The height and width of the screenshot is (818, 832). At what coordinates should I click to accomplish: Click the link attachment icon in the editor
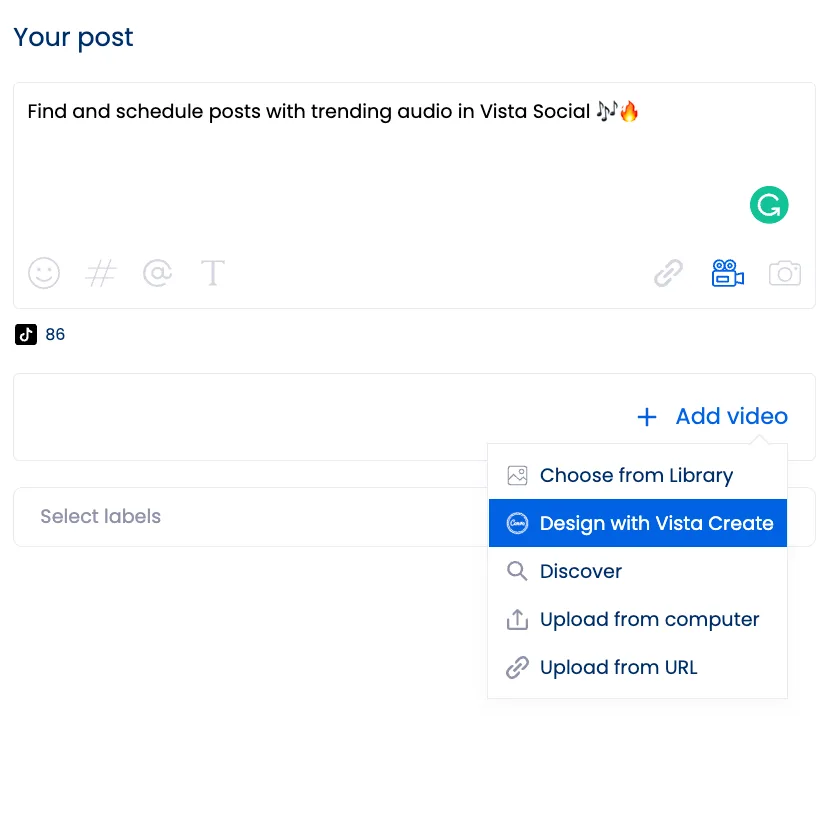pyautogui.click(x=668, y=273)
